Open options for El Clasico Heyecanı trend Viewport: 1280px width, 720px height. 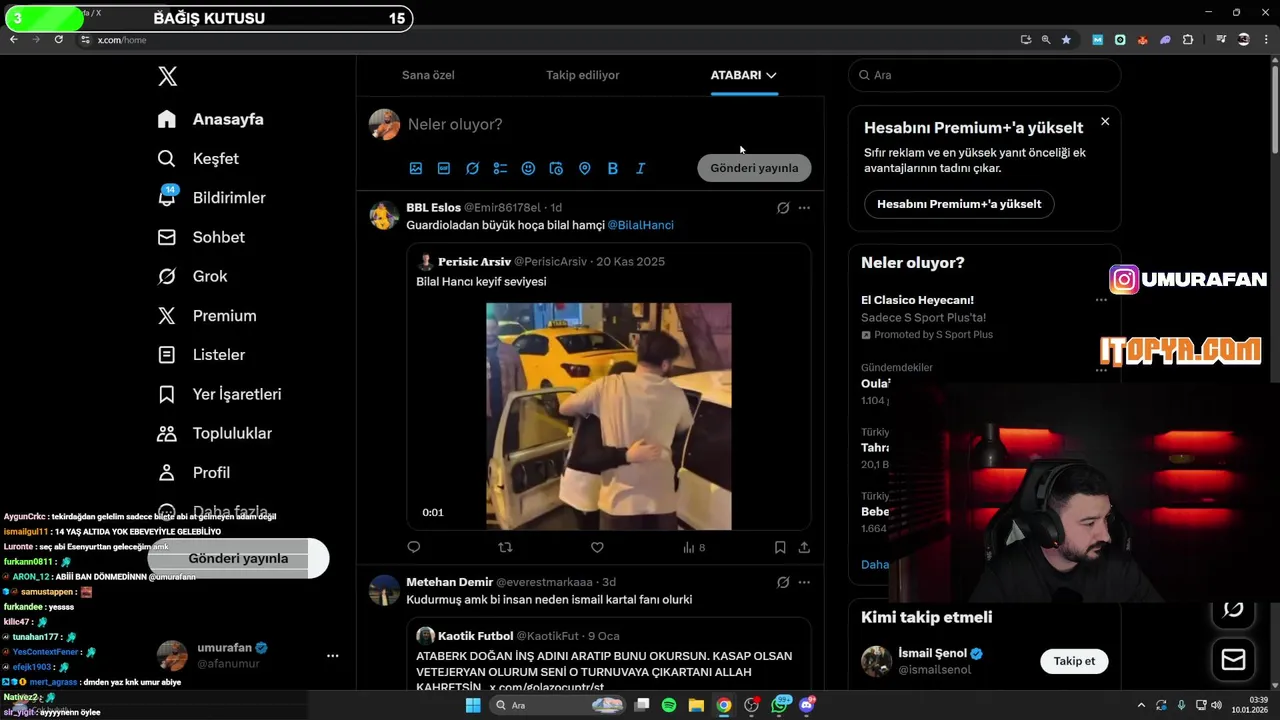pos(1101,300)
